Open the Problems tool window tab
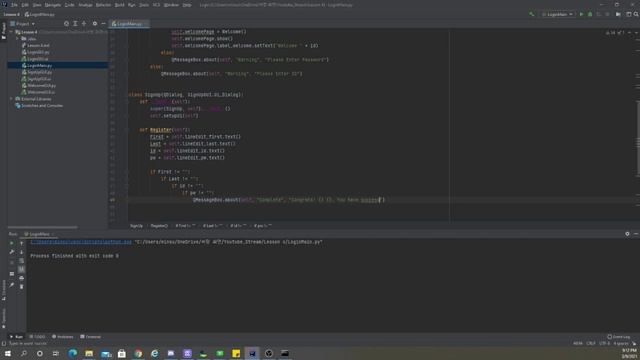 62,337
